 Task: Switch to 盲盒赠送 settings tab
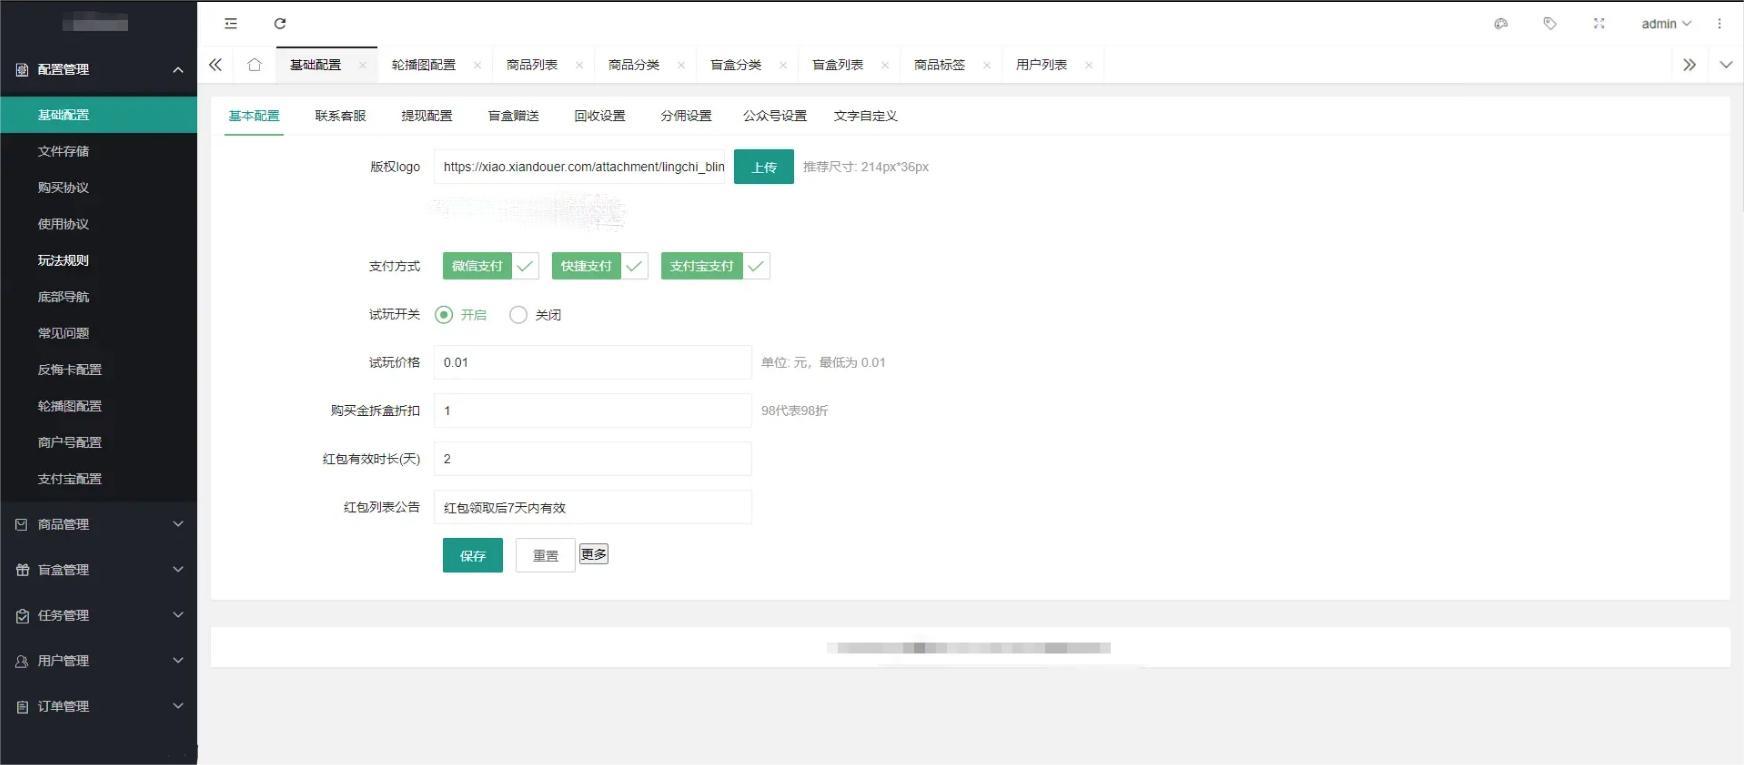tap(513, 116)
